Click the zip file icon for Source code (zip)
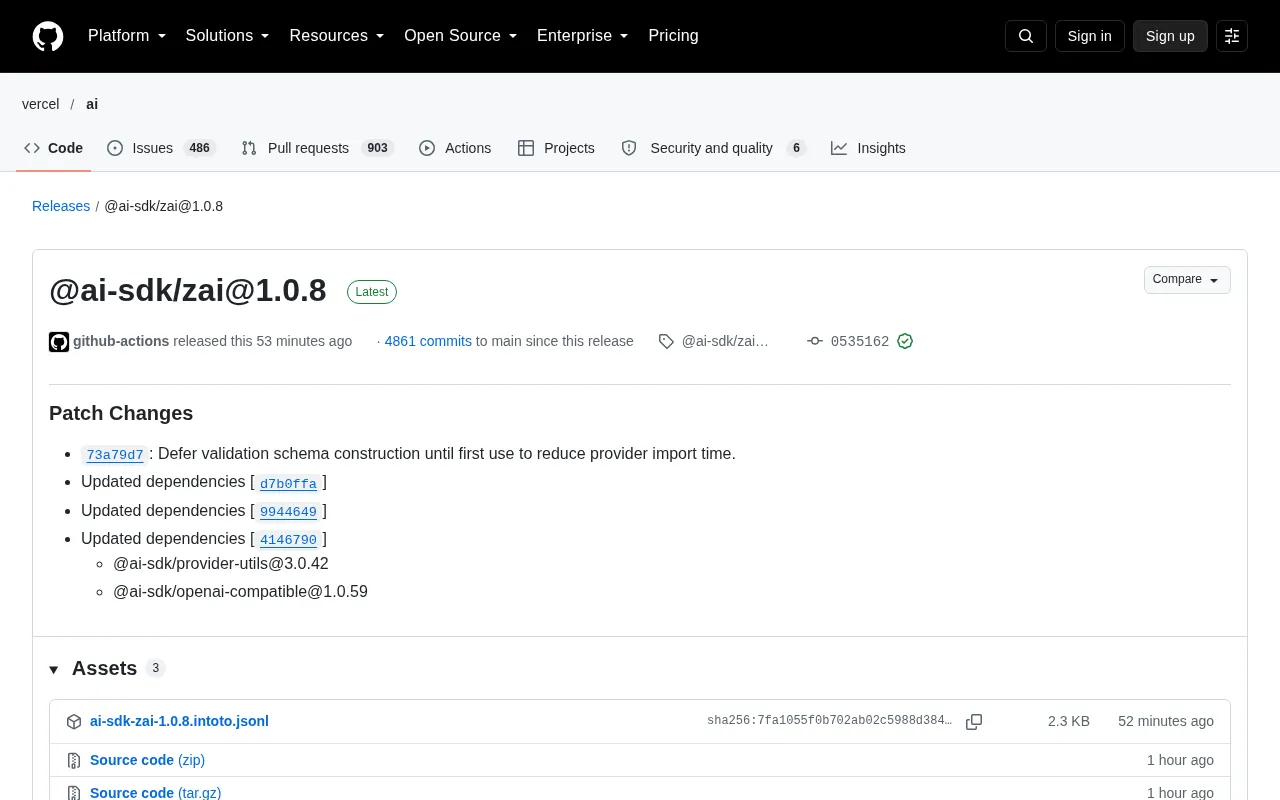The height and width of the screenshot is (800, 1280). click(74, 761)
